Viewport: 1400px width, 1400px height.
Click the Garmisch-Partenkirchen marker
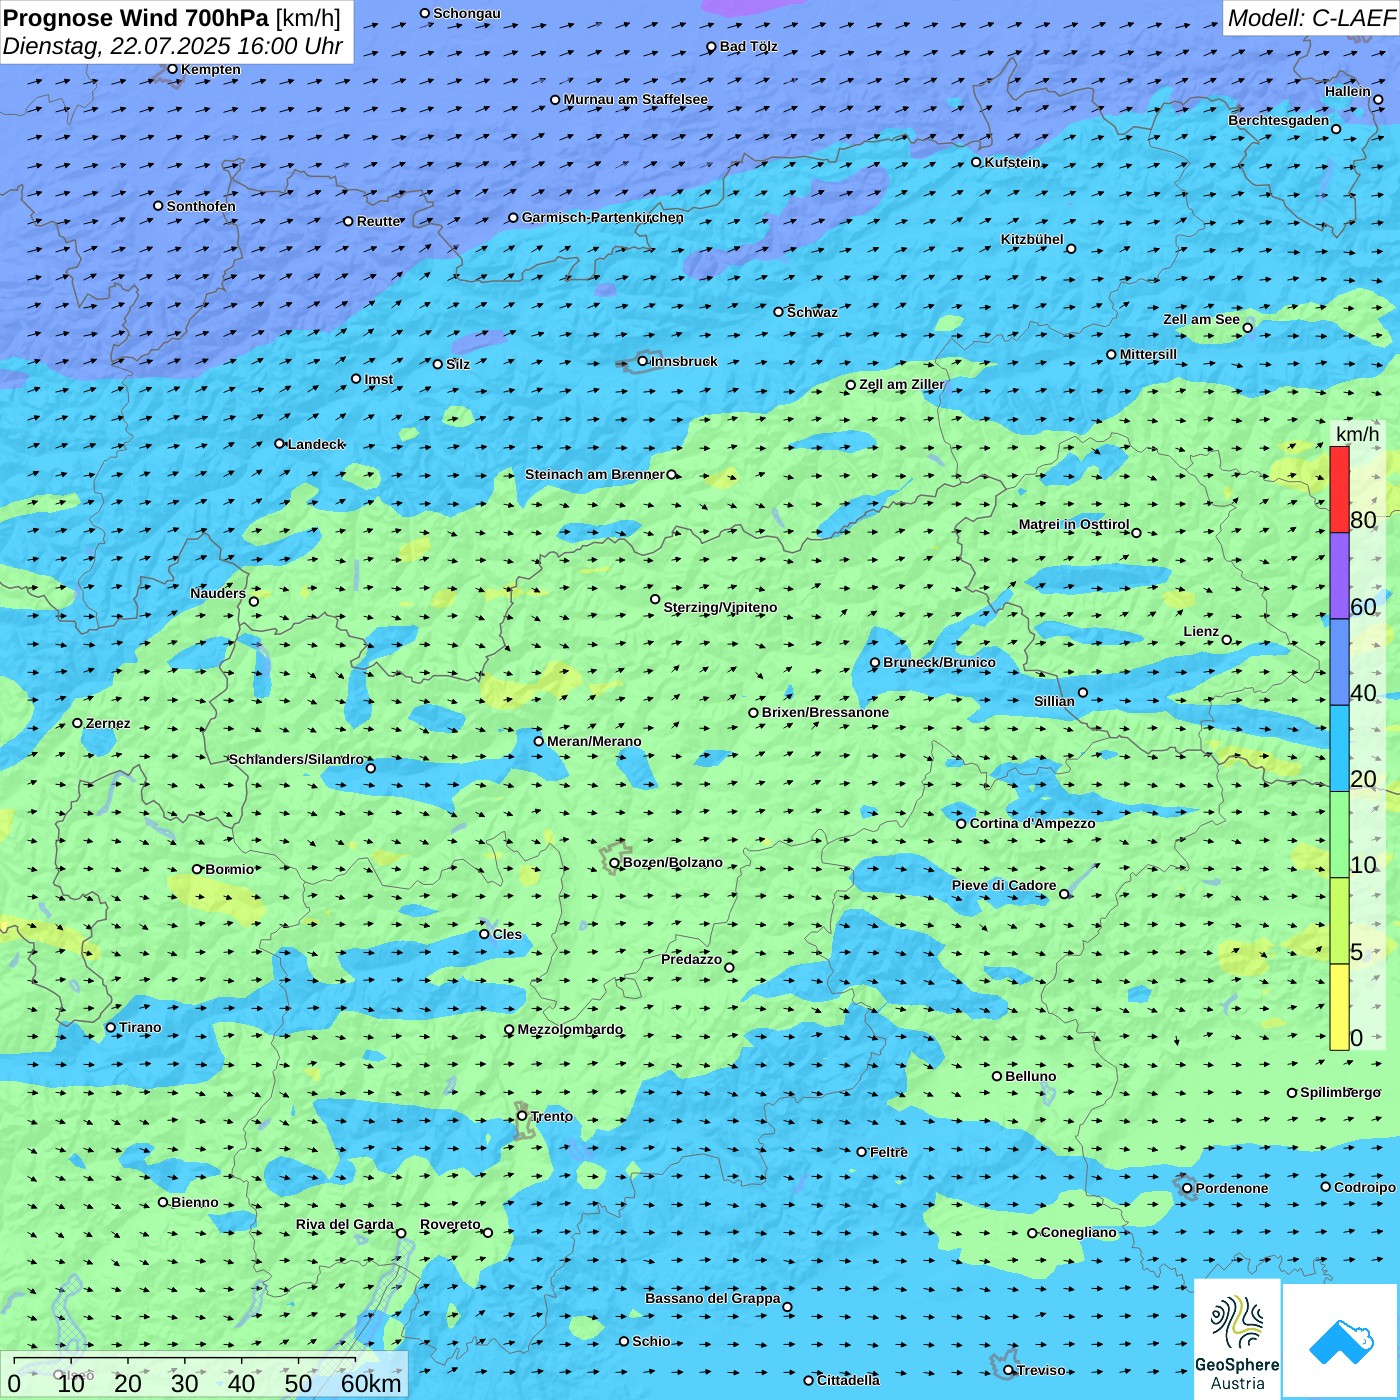click(x=513, y=217)
